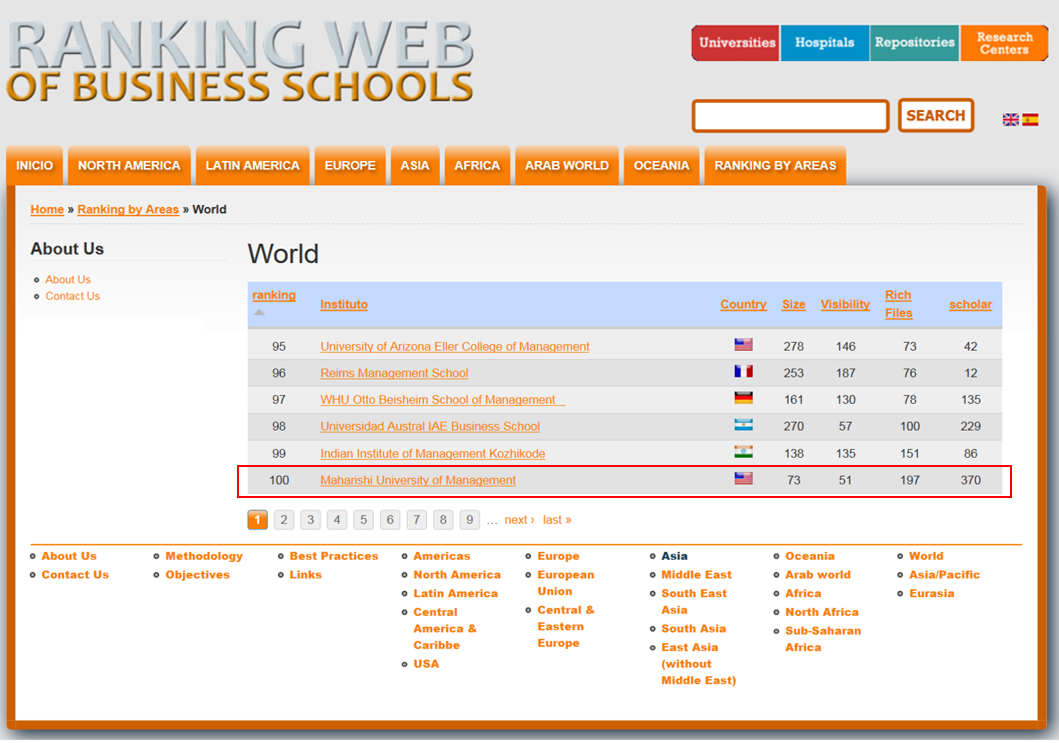The width and height of the screenshot is (1059, 743).
Task: Open the Research Centers tab
Action: (1004, 43)
